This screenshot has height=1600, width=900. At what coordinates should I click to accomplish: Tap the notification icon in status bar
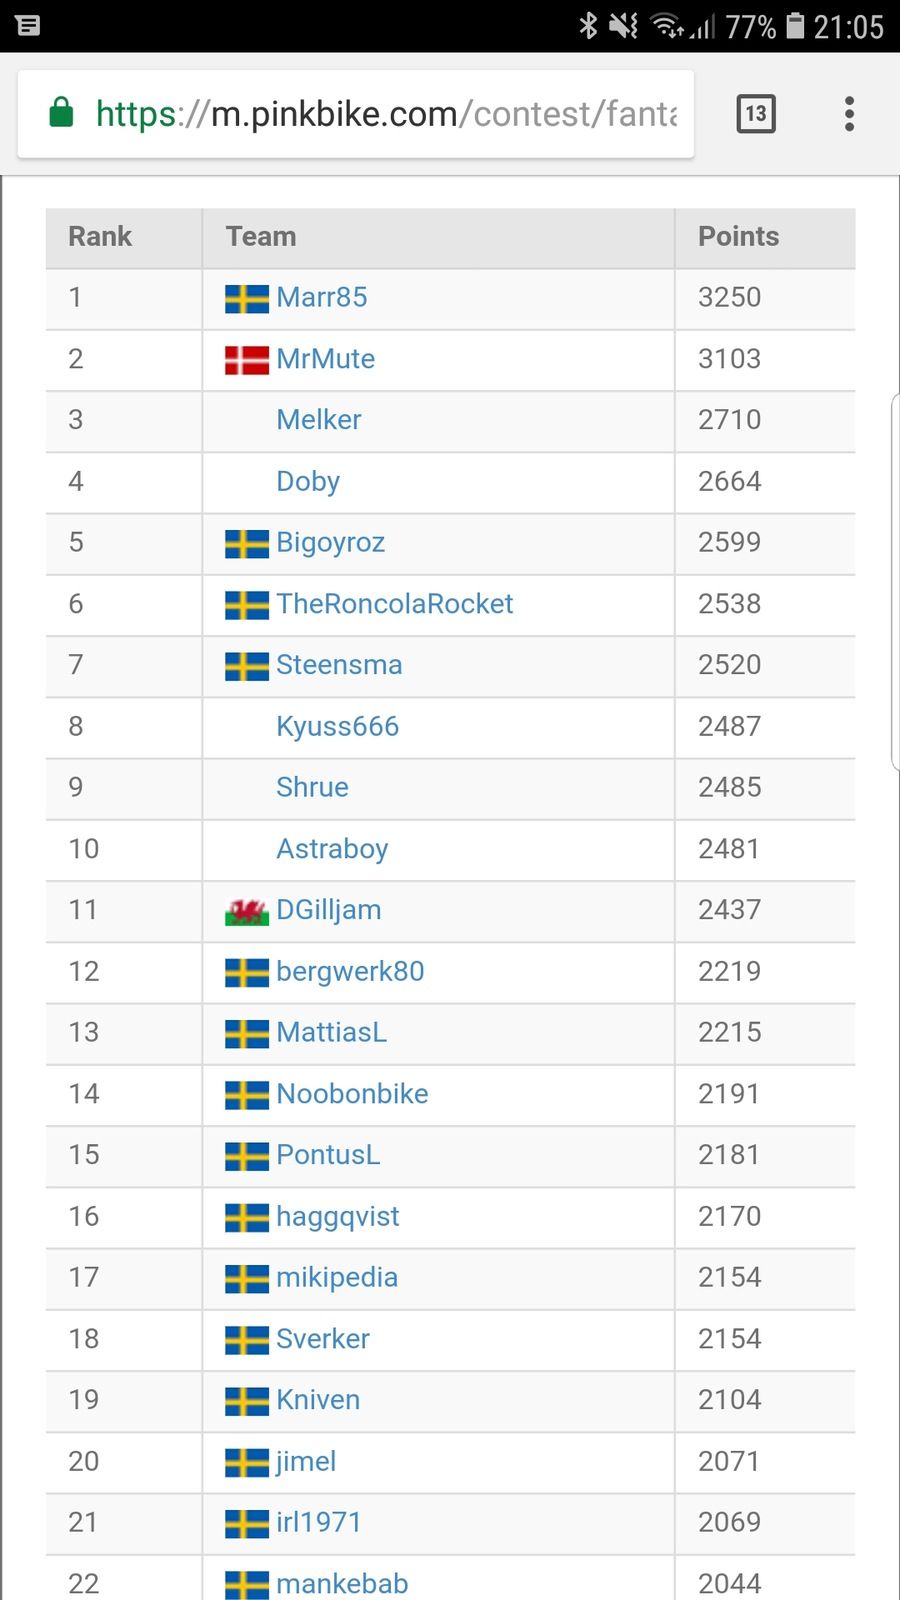29,26
